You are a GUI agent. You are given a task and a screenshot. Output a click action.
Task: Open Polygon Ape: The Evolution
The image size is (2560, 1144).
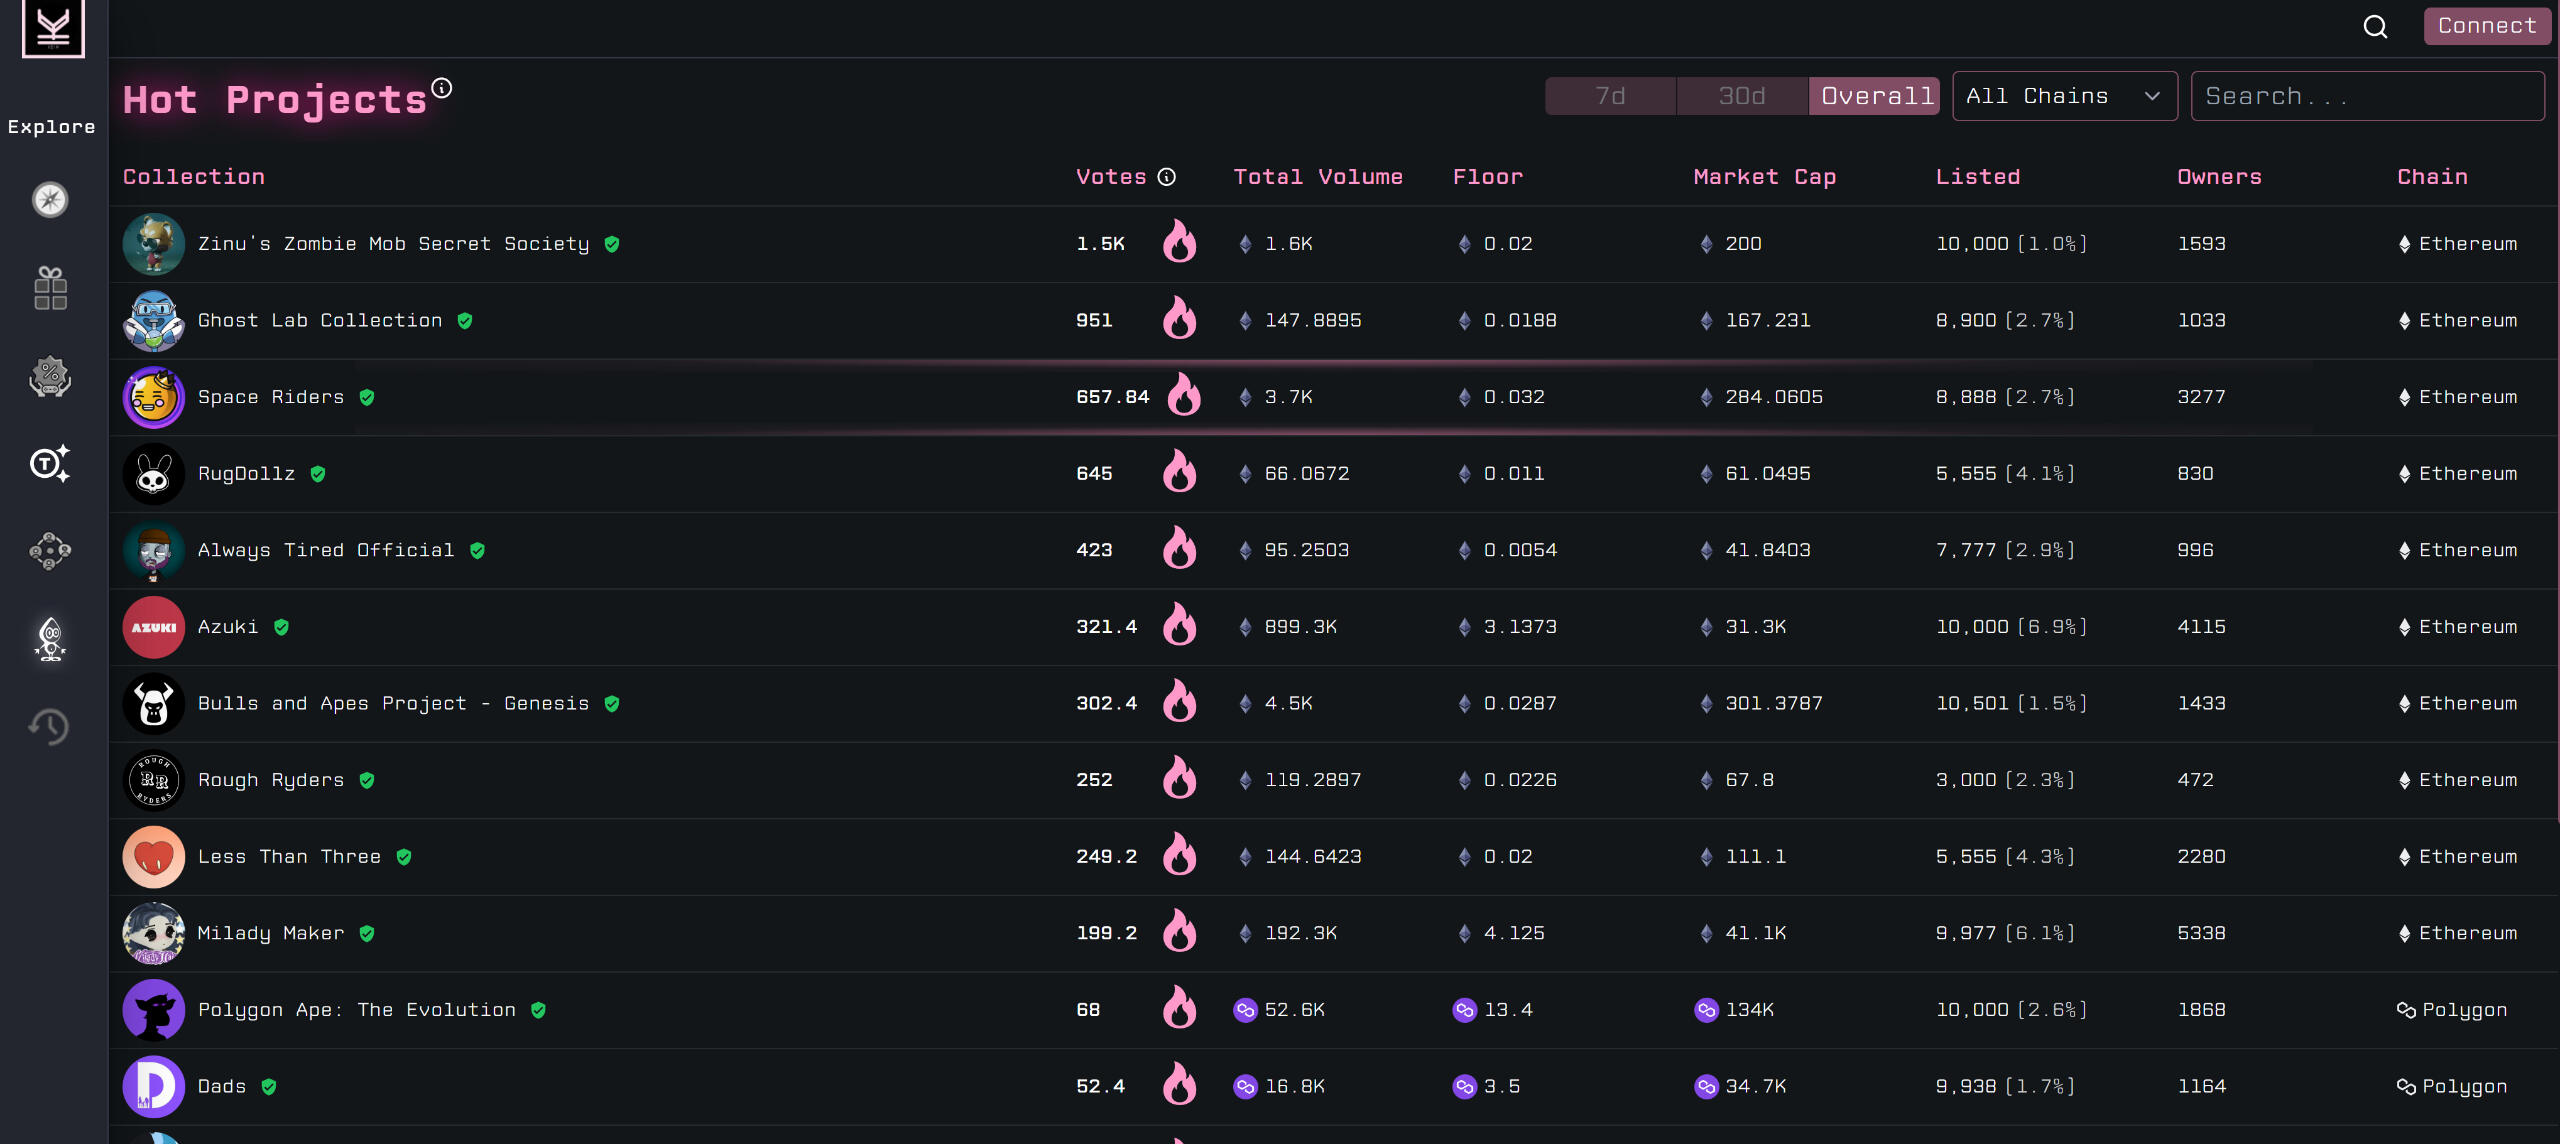[x=357, y=1010]
